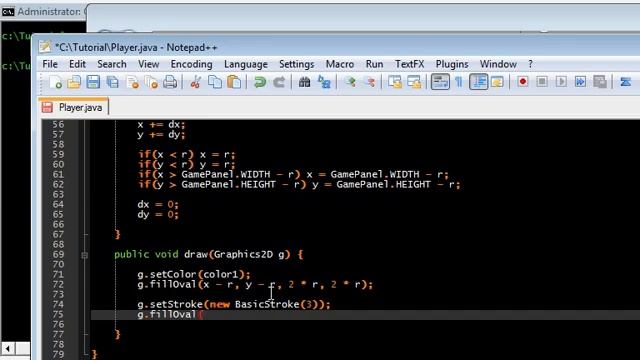This screenshot has width=640, height=360.
Task: Click the Synchronize Vertical Scrolling icon
Action: 395,82
